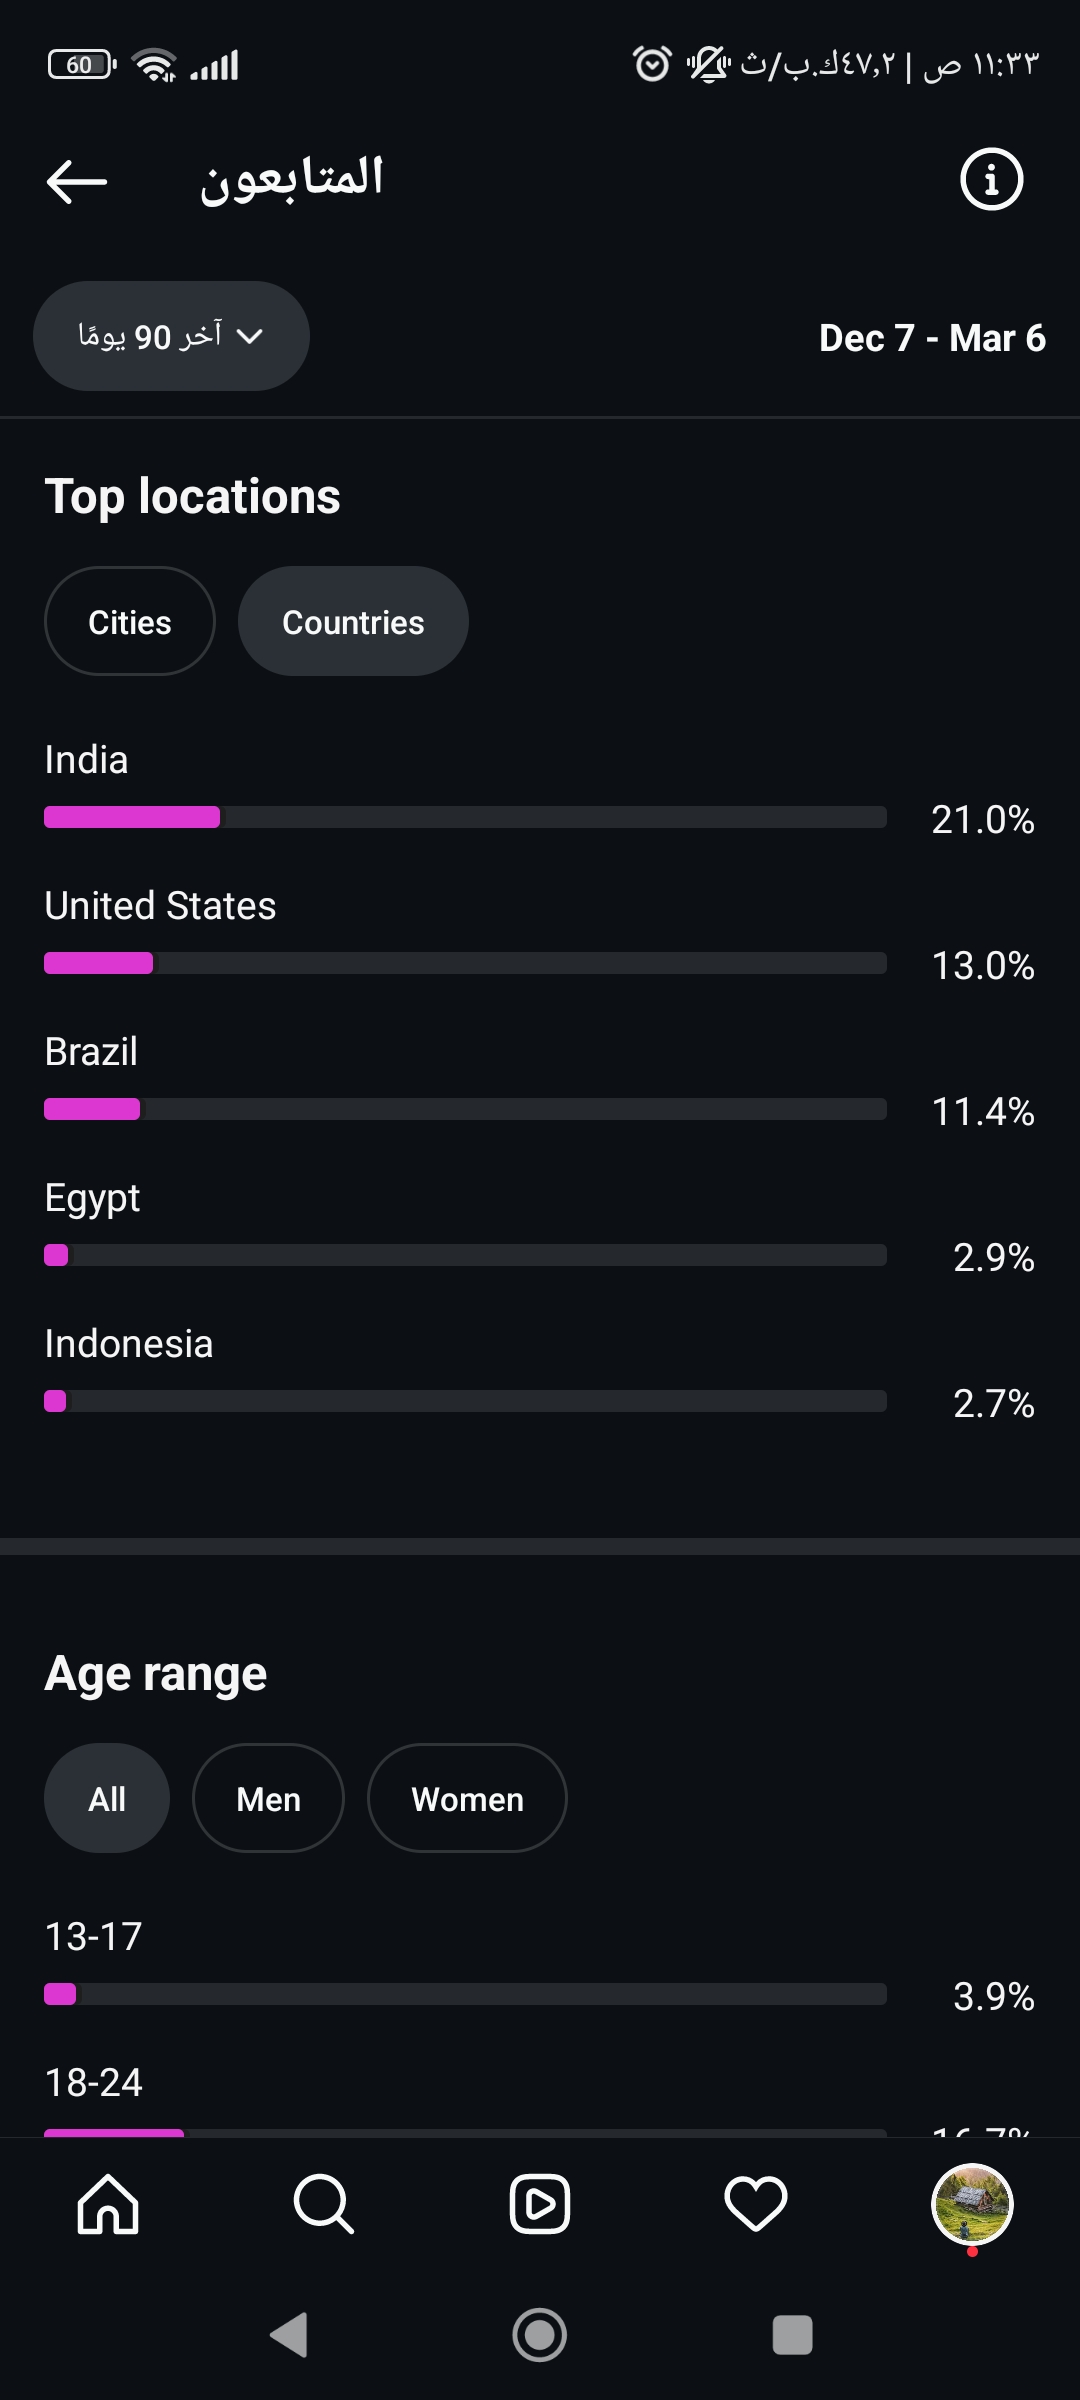Open the info icon
This screenshot has height=2400, width=1080.
coord(991,180)
